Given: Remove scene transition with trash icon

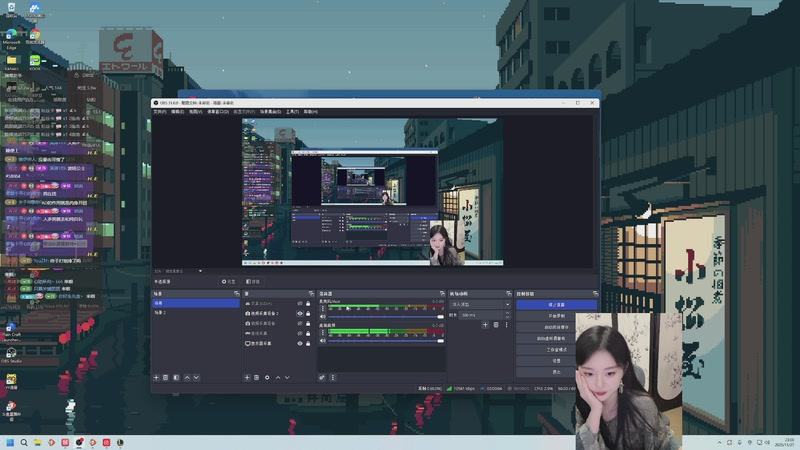Looking at the screenshot, I should point(496,324).
